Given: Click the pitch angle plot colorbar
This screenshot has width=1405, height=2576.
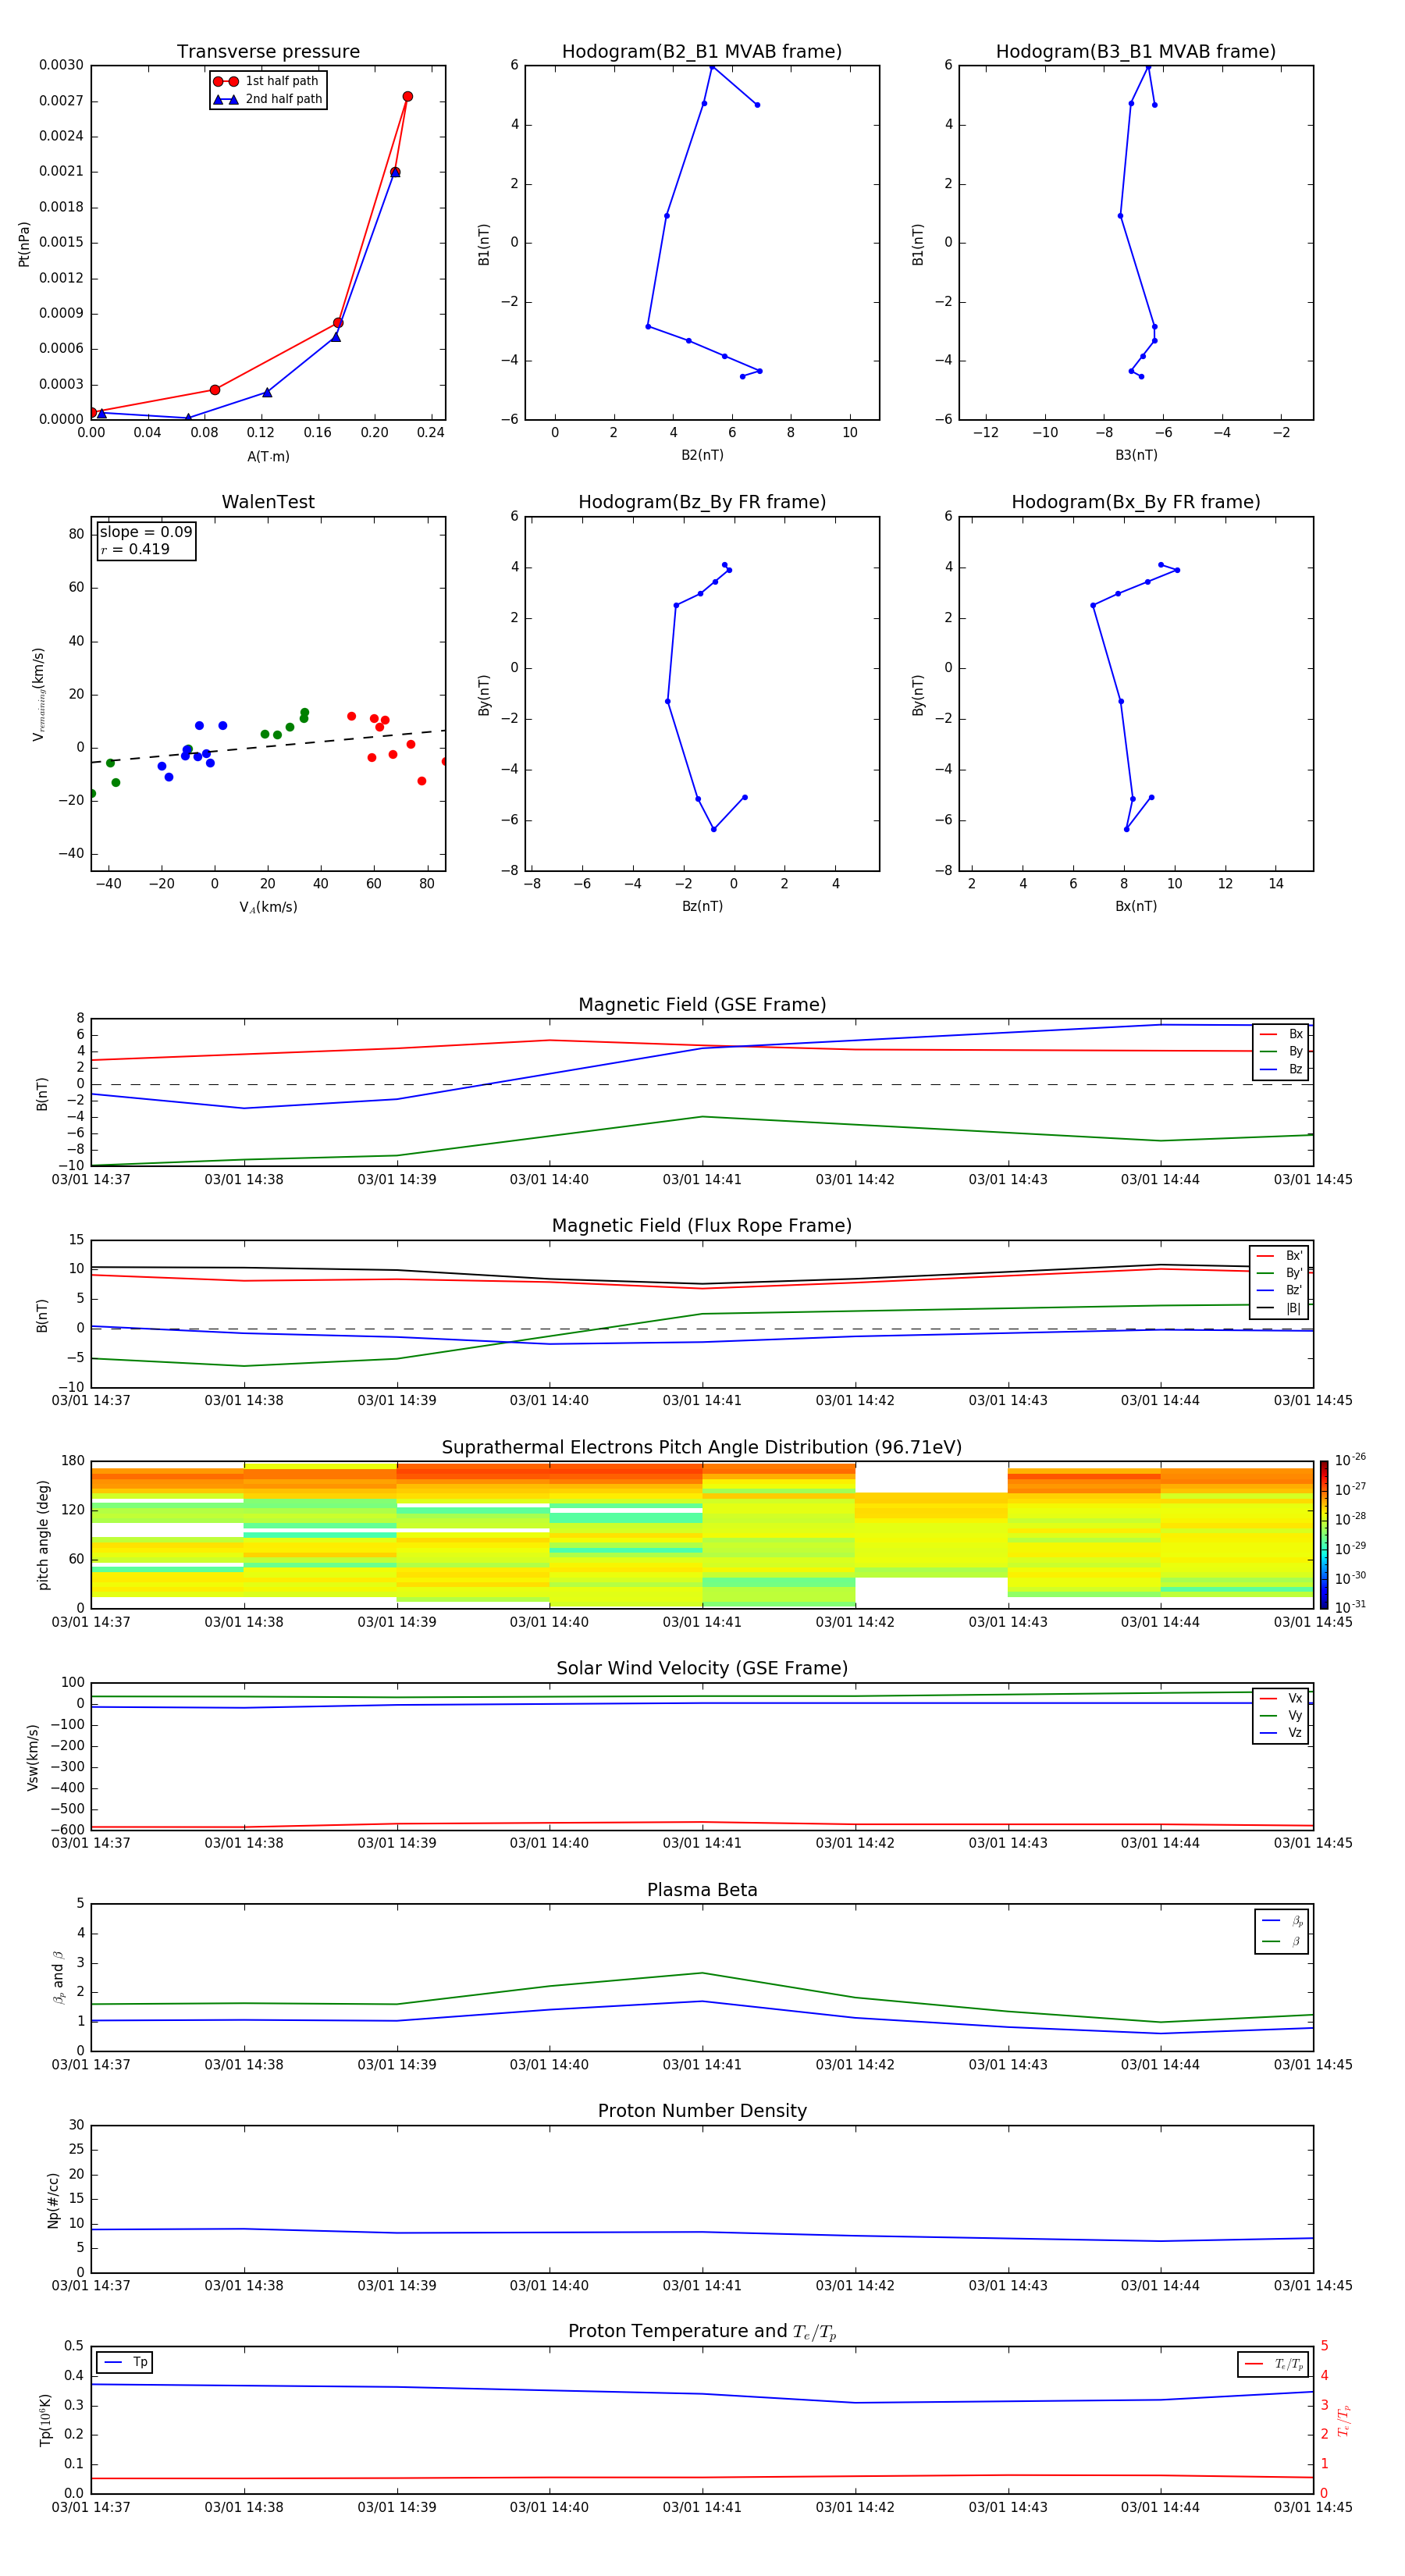Looking at the screenshot, I should coord(1323,1535).
